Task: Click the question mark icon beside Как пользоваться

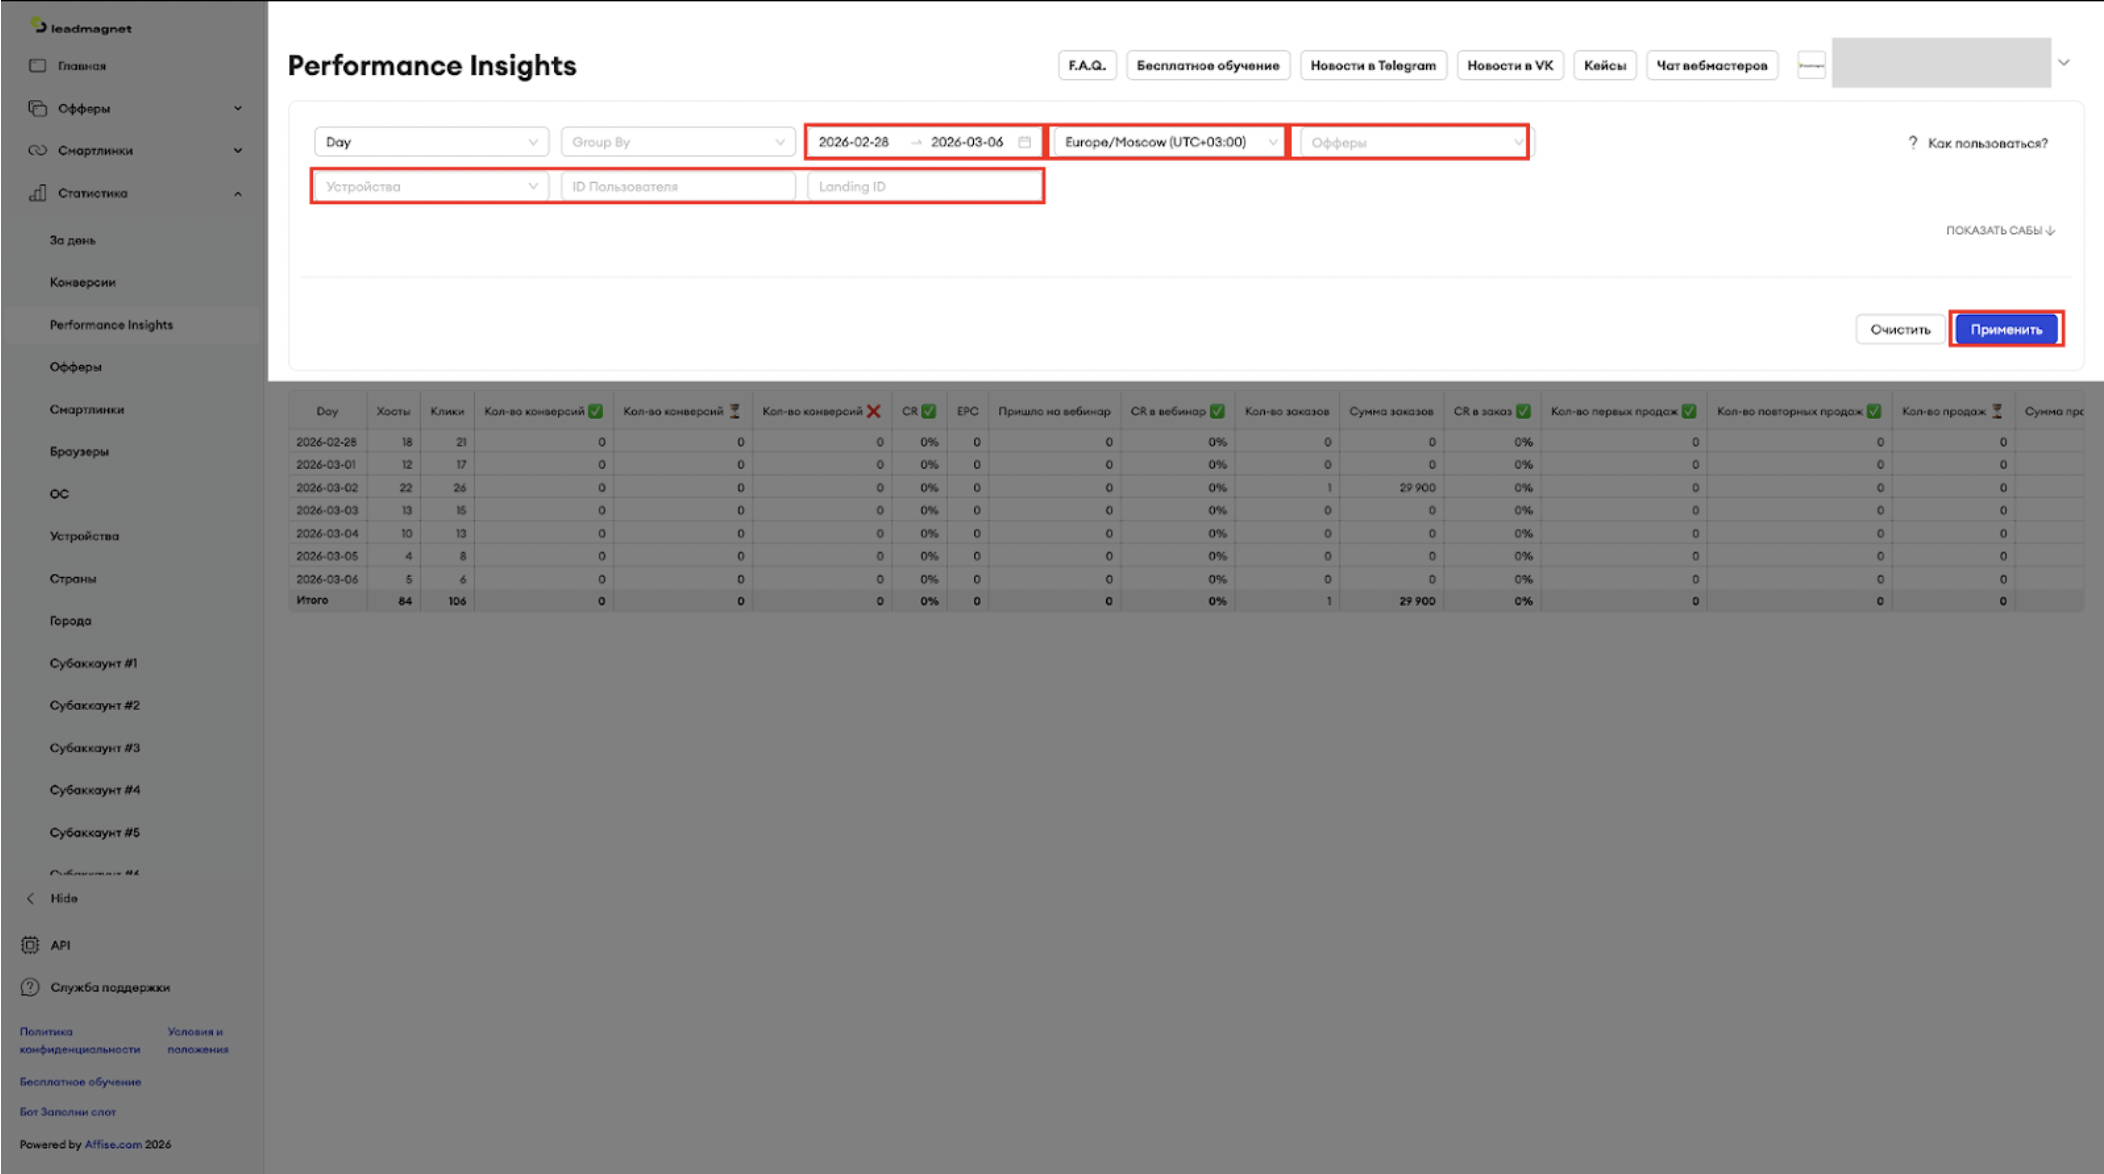Action: 1913,143
